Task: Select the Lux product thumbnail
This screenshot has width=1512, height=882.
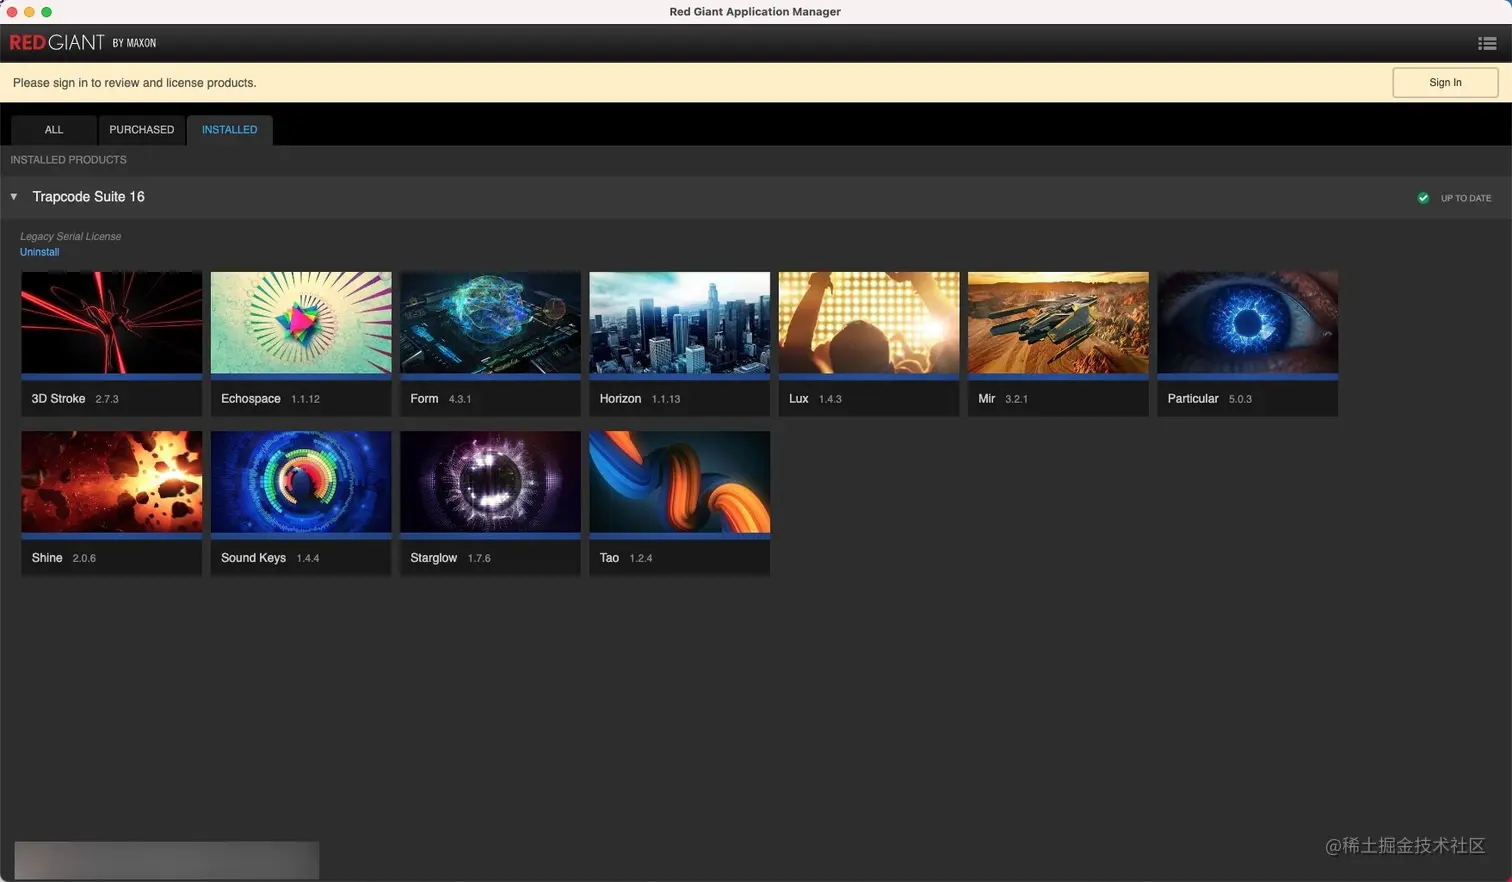Action: click(x=869, y=323)
